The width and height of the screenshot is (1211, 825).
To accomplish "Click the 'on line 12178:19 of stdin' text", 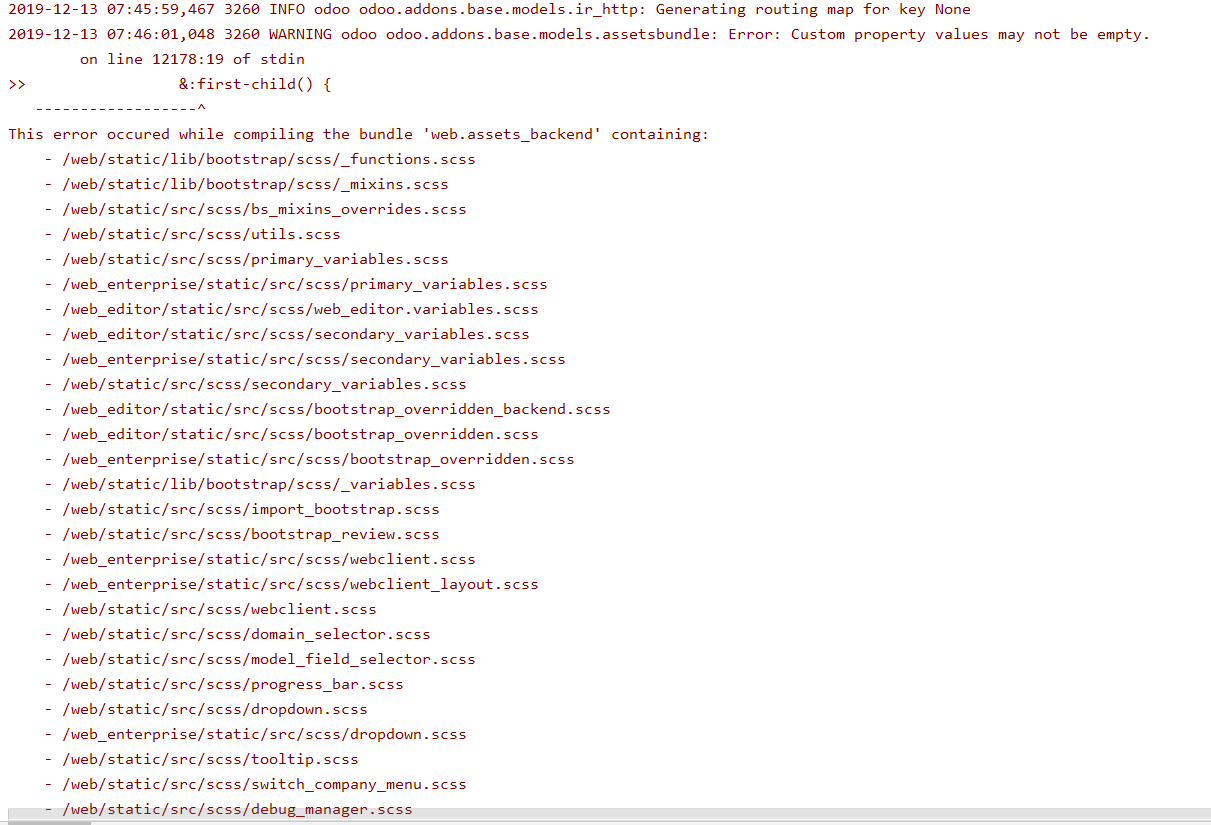I will [x=192, y=59].
